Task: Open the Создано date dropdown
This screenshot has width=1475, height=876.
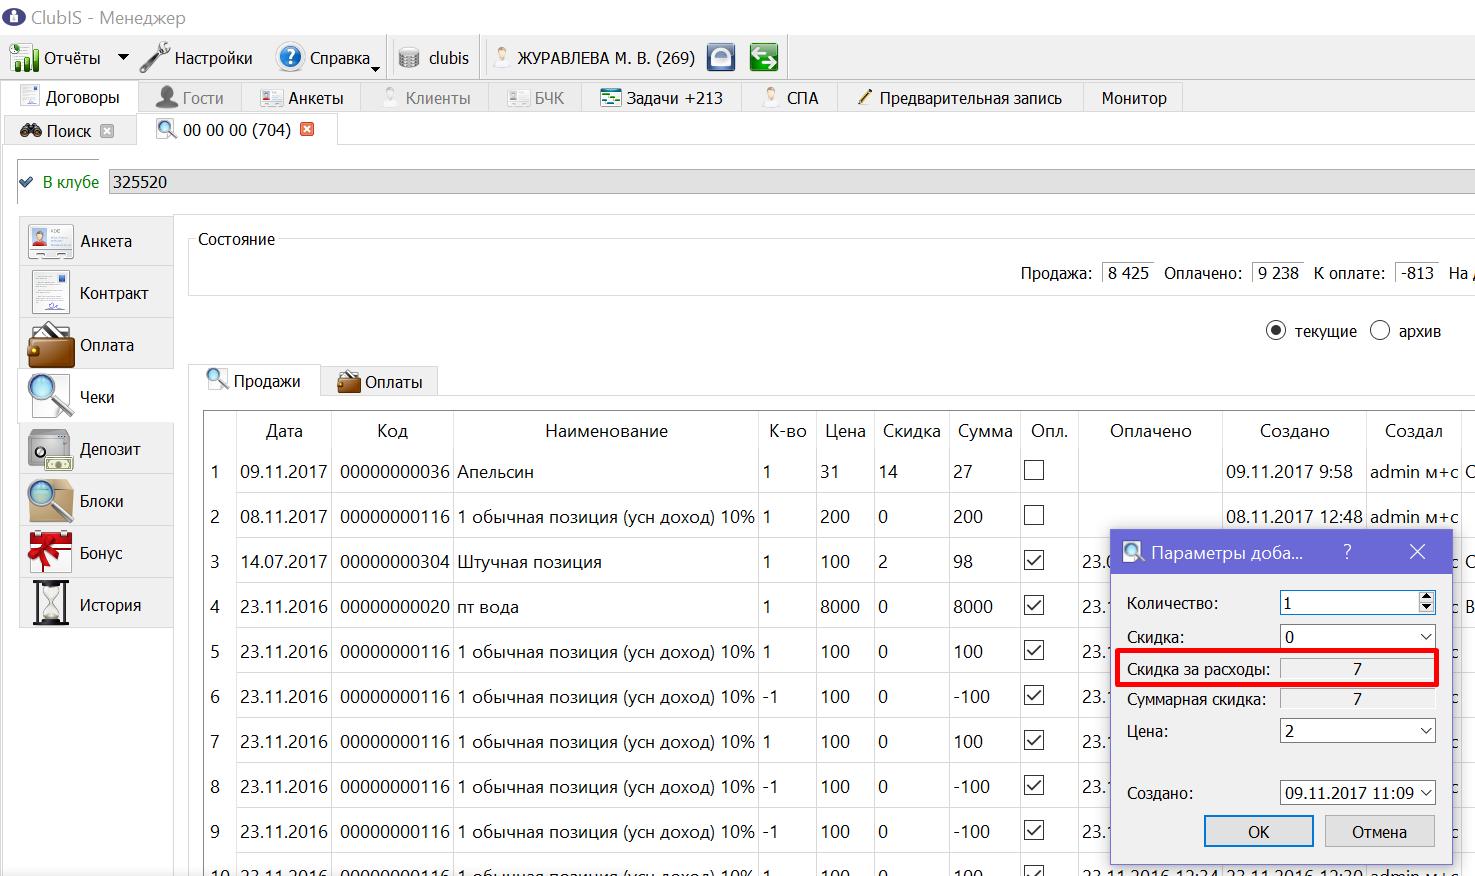Action: click(x=1426, y=793)
